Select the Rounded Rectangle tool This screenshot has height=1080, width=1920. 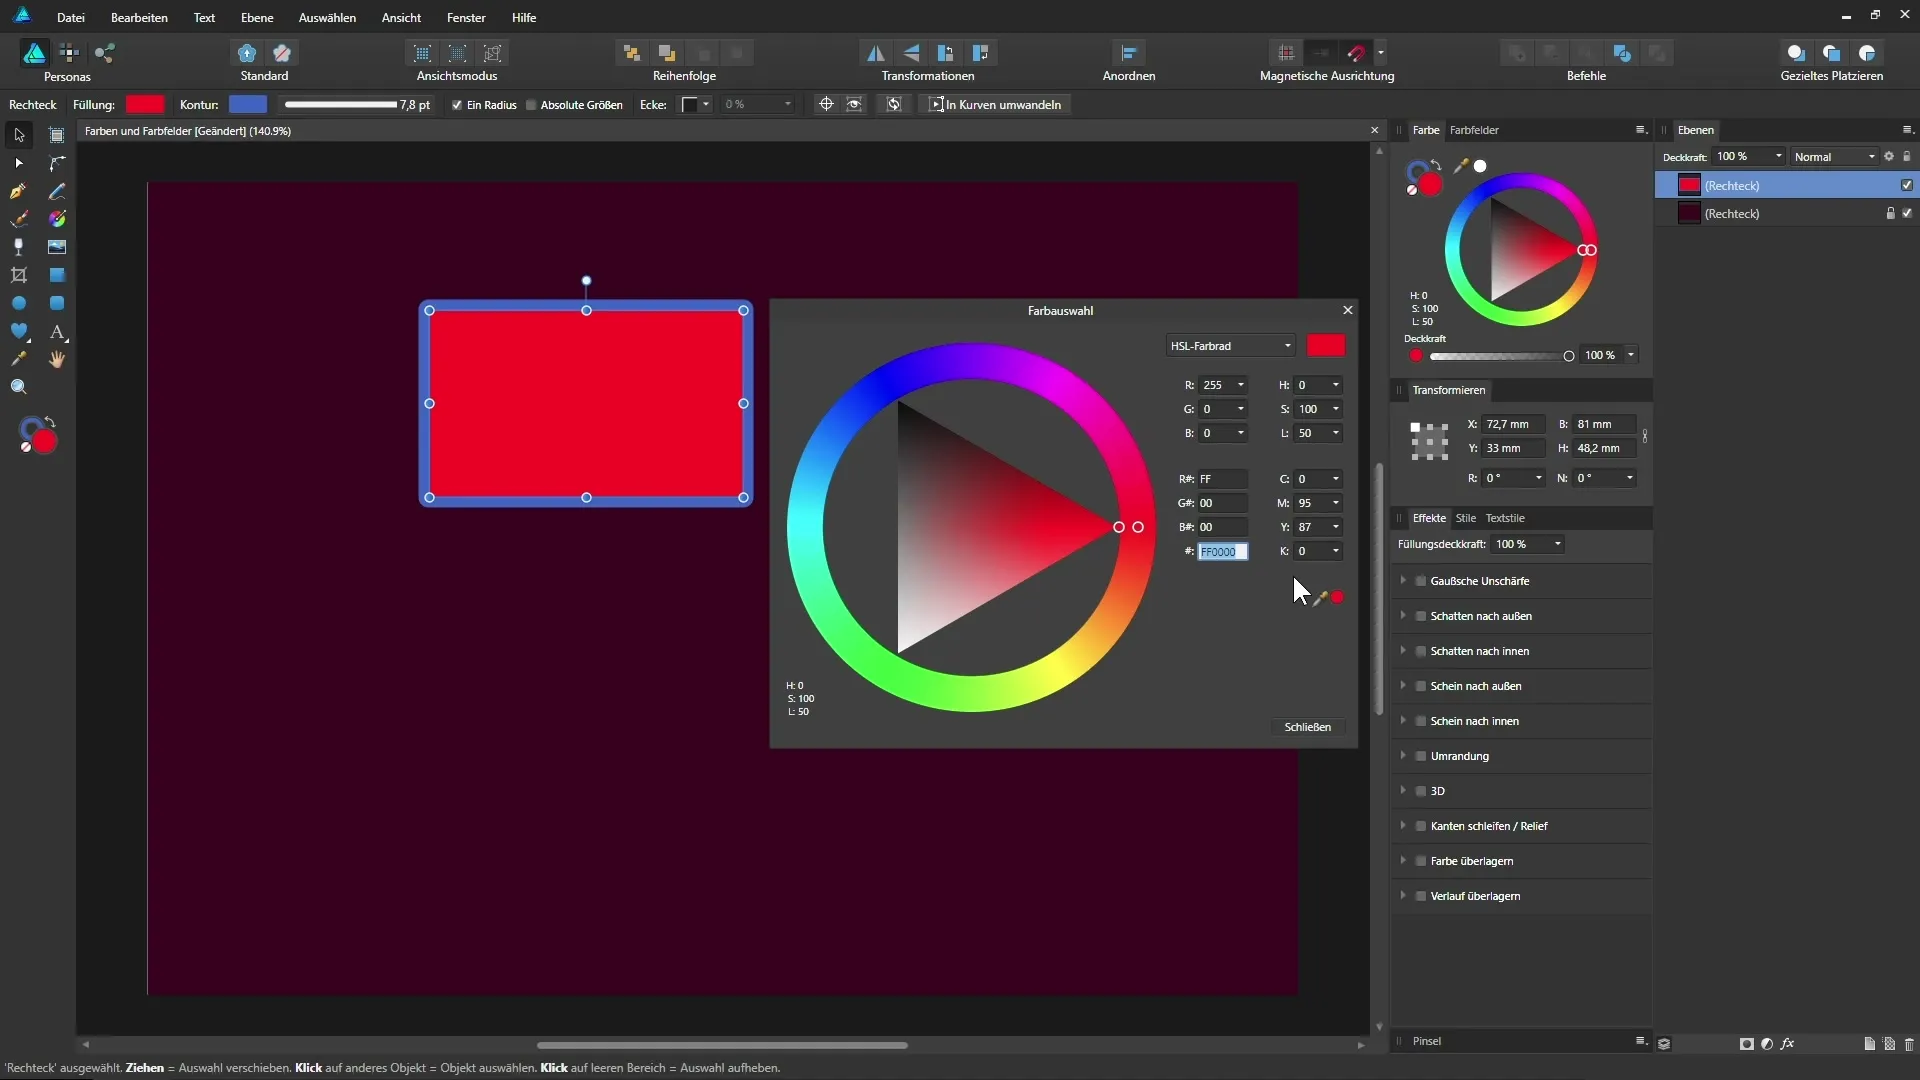pyautogui.click(x=57, y=303)
